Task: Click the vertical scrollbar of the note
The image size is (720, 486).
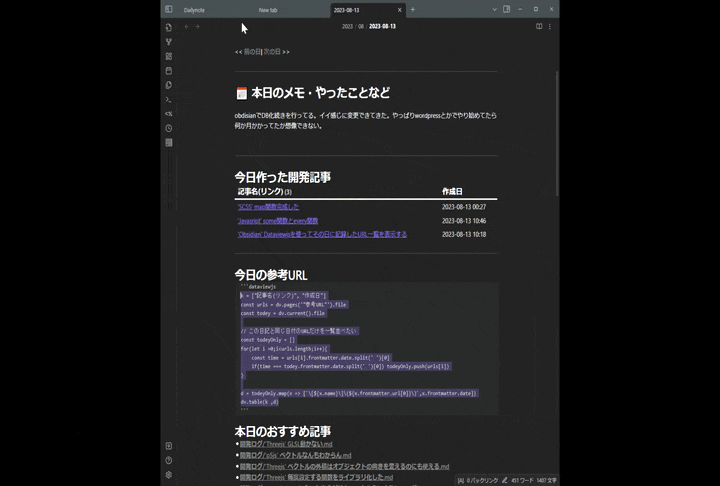Action: coord(557,133)
